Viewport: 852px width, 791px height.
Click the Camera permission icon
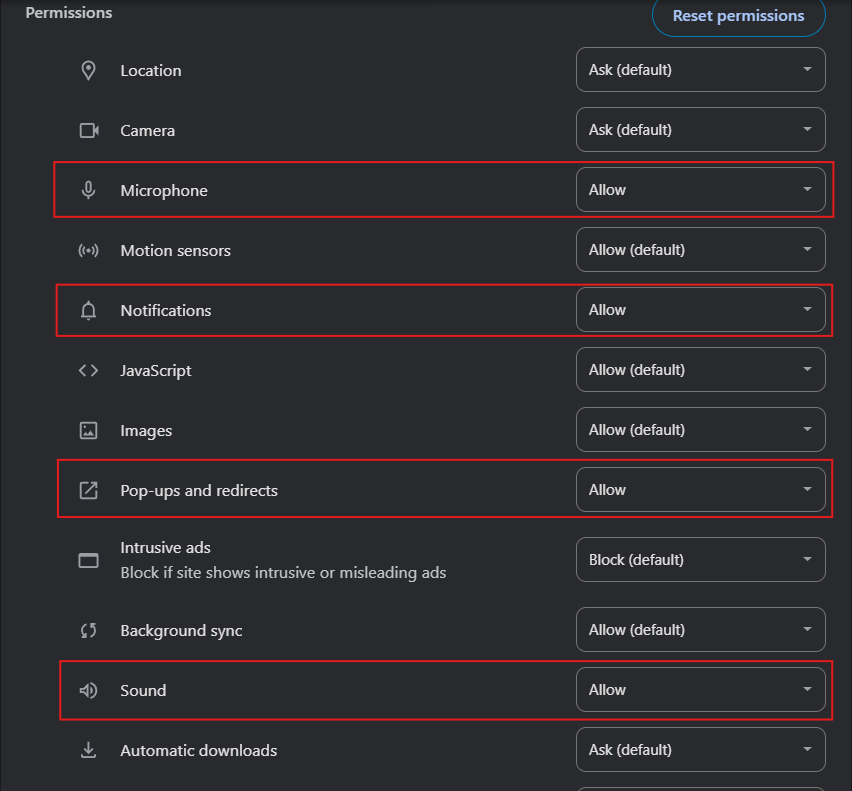click(89, 130)
